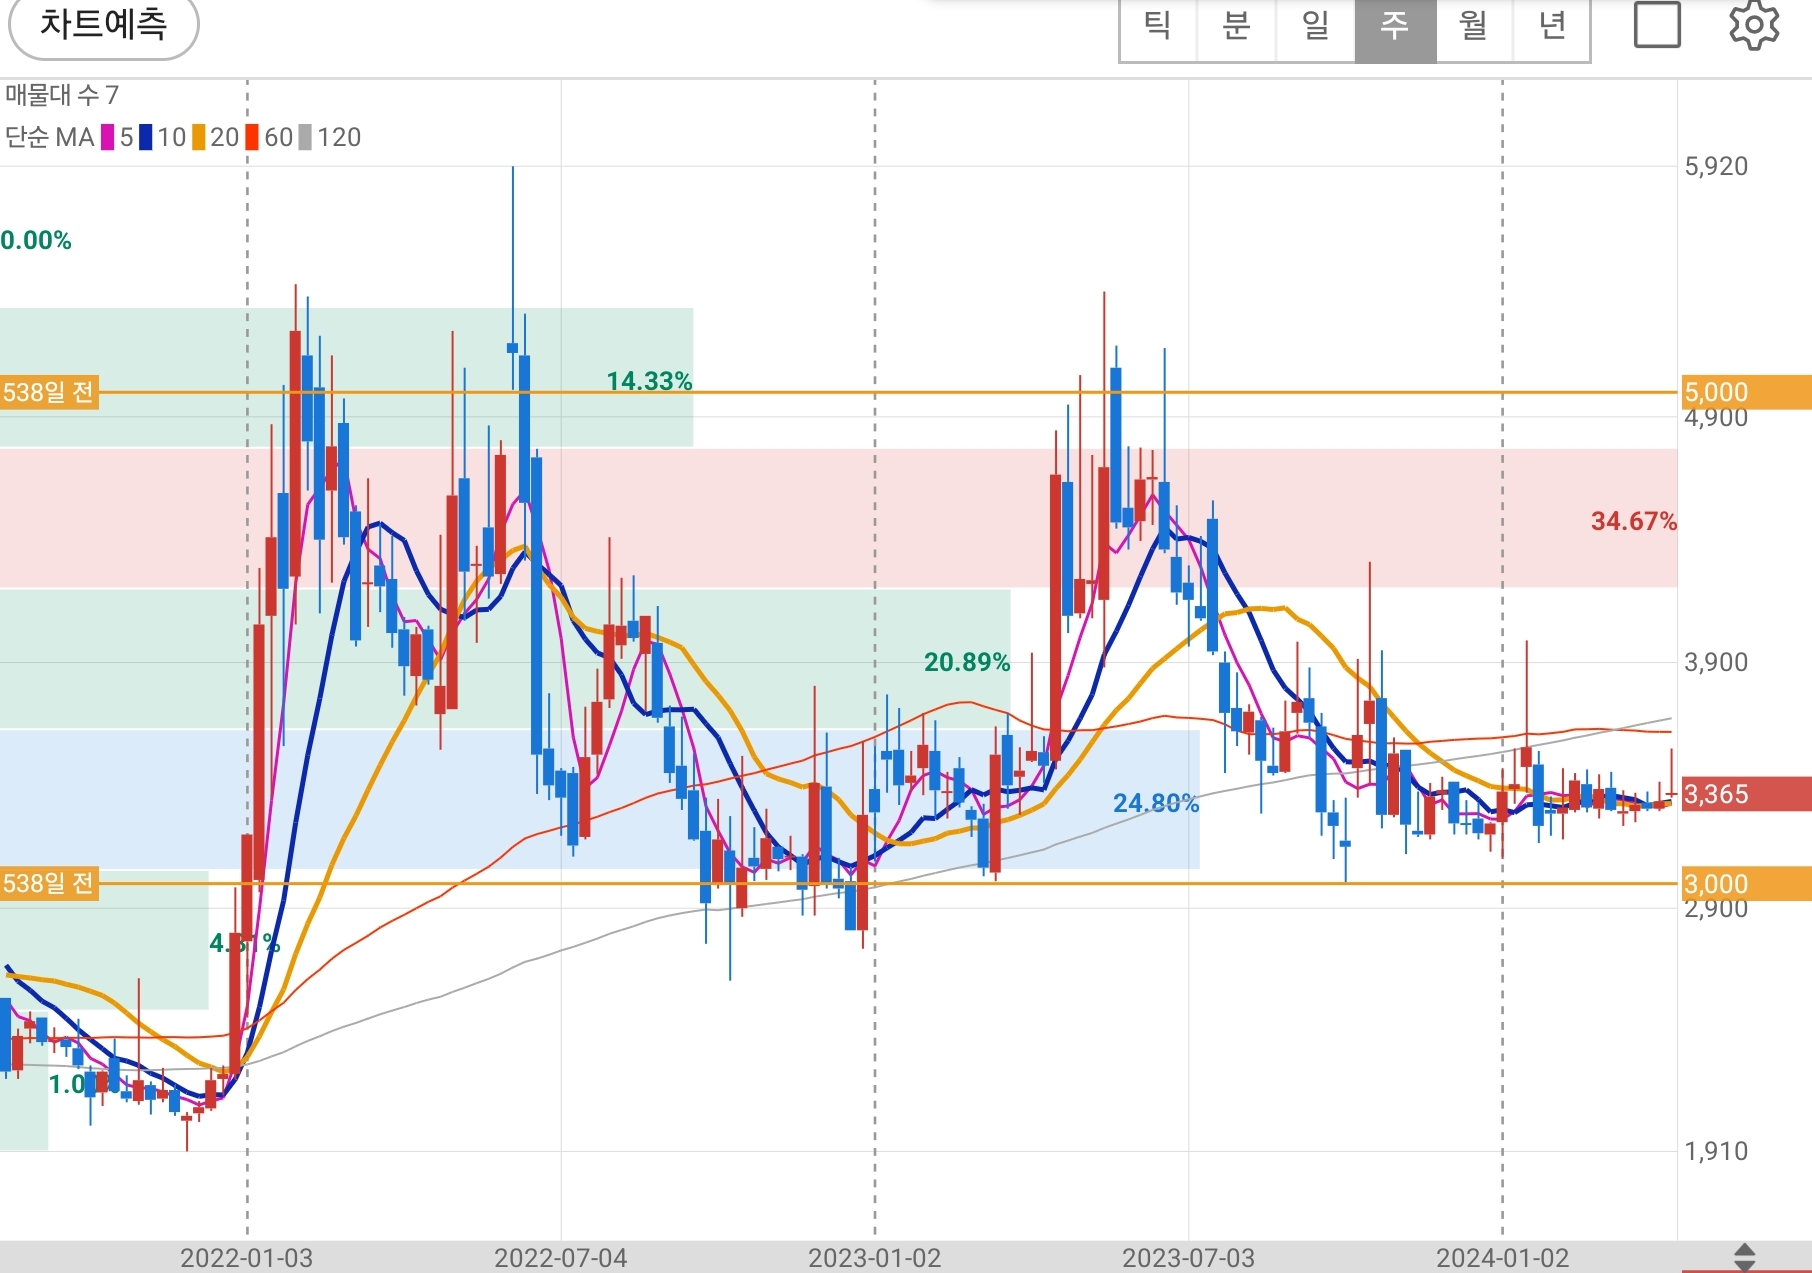Click the 차트예측 chart prediction button
This screenshot has width=1812, height=1273.
pyautogui.click(x=104, y=24)
